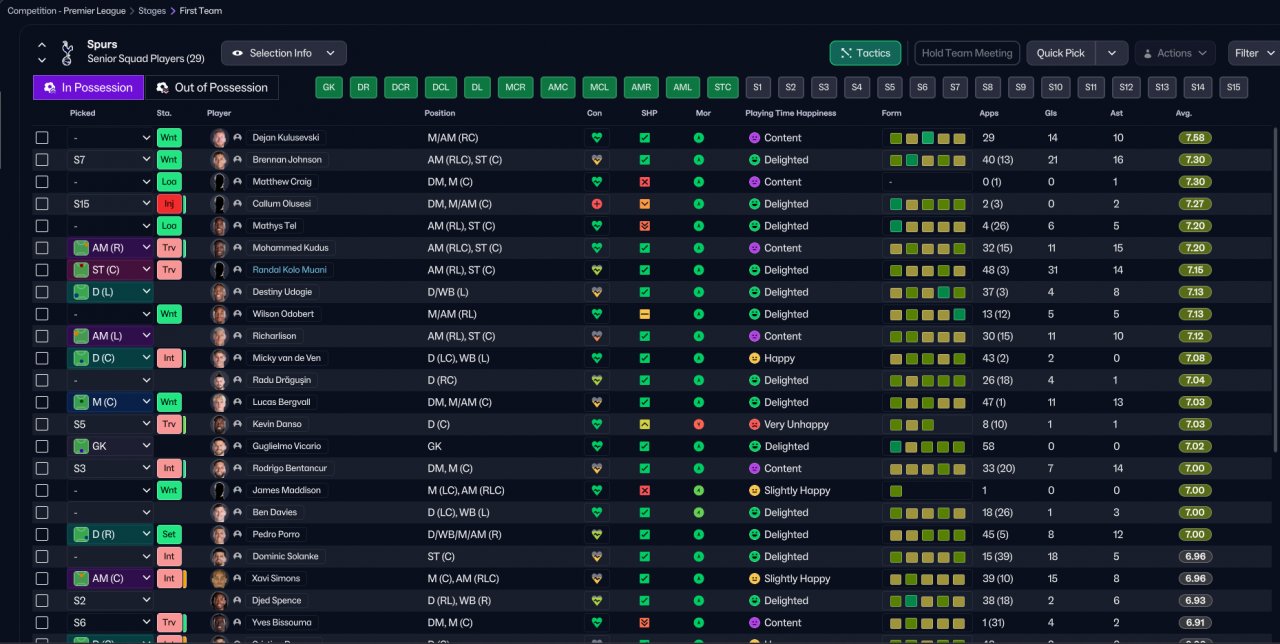Tick the checkbox for Djed Spence

coord(42,600)
